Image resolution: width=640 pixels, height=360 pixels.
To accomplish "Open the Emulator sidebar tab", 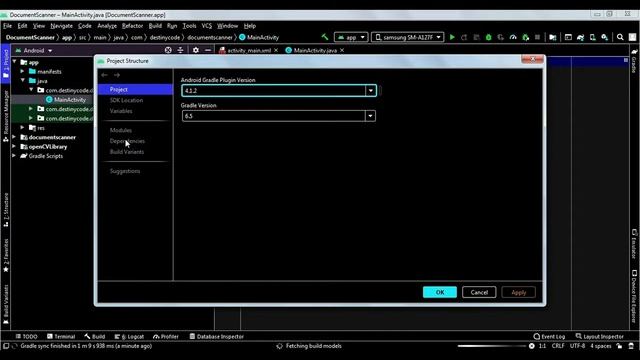I will pos(634,244).
